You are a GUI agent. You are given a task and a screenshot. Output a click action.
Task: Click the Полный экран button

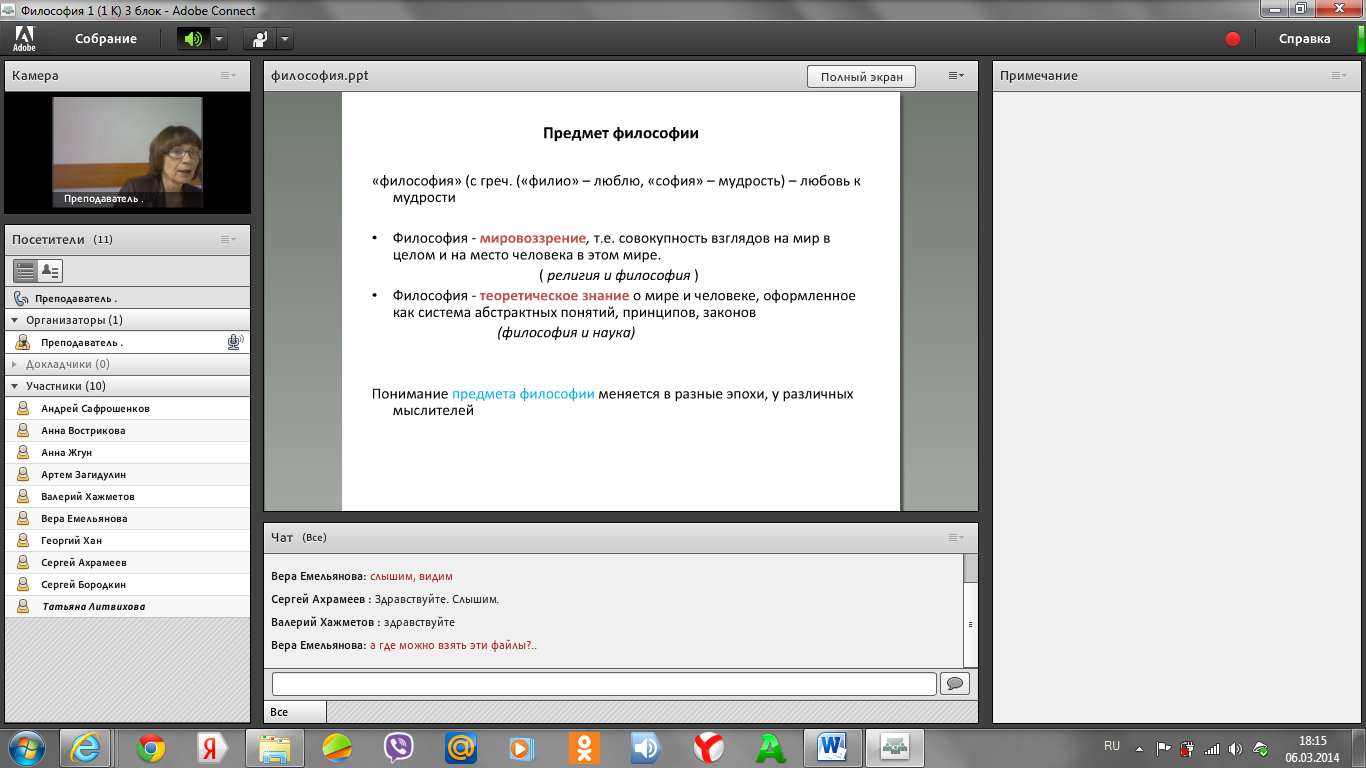[x=861, y=77]
